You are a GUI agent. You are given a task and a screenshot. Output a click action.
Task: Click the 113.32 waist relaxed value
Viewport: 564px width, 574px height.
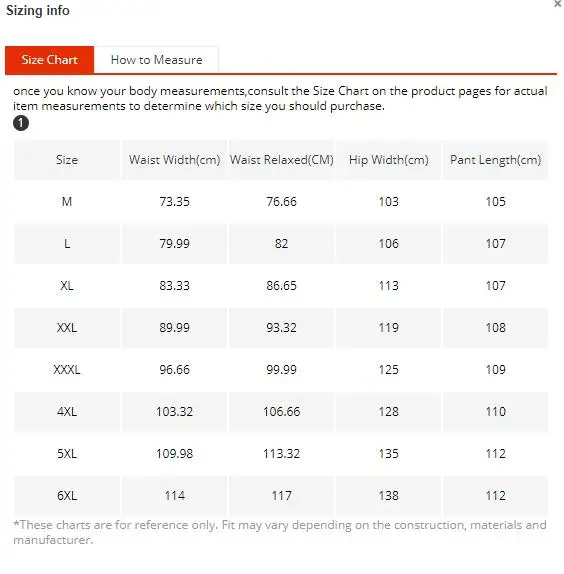pos(281,454)
